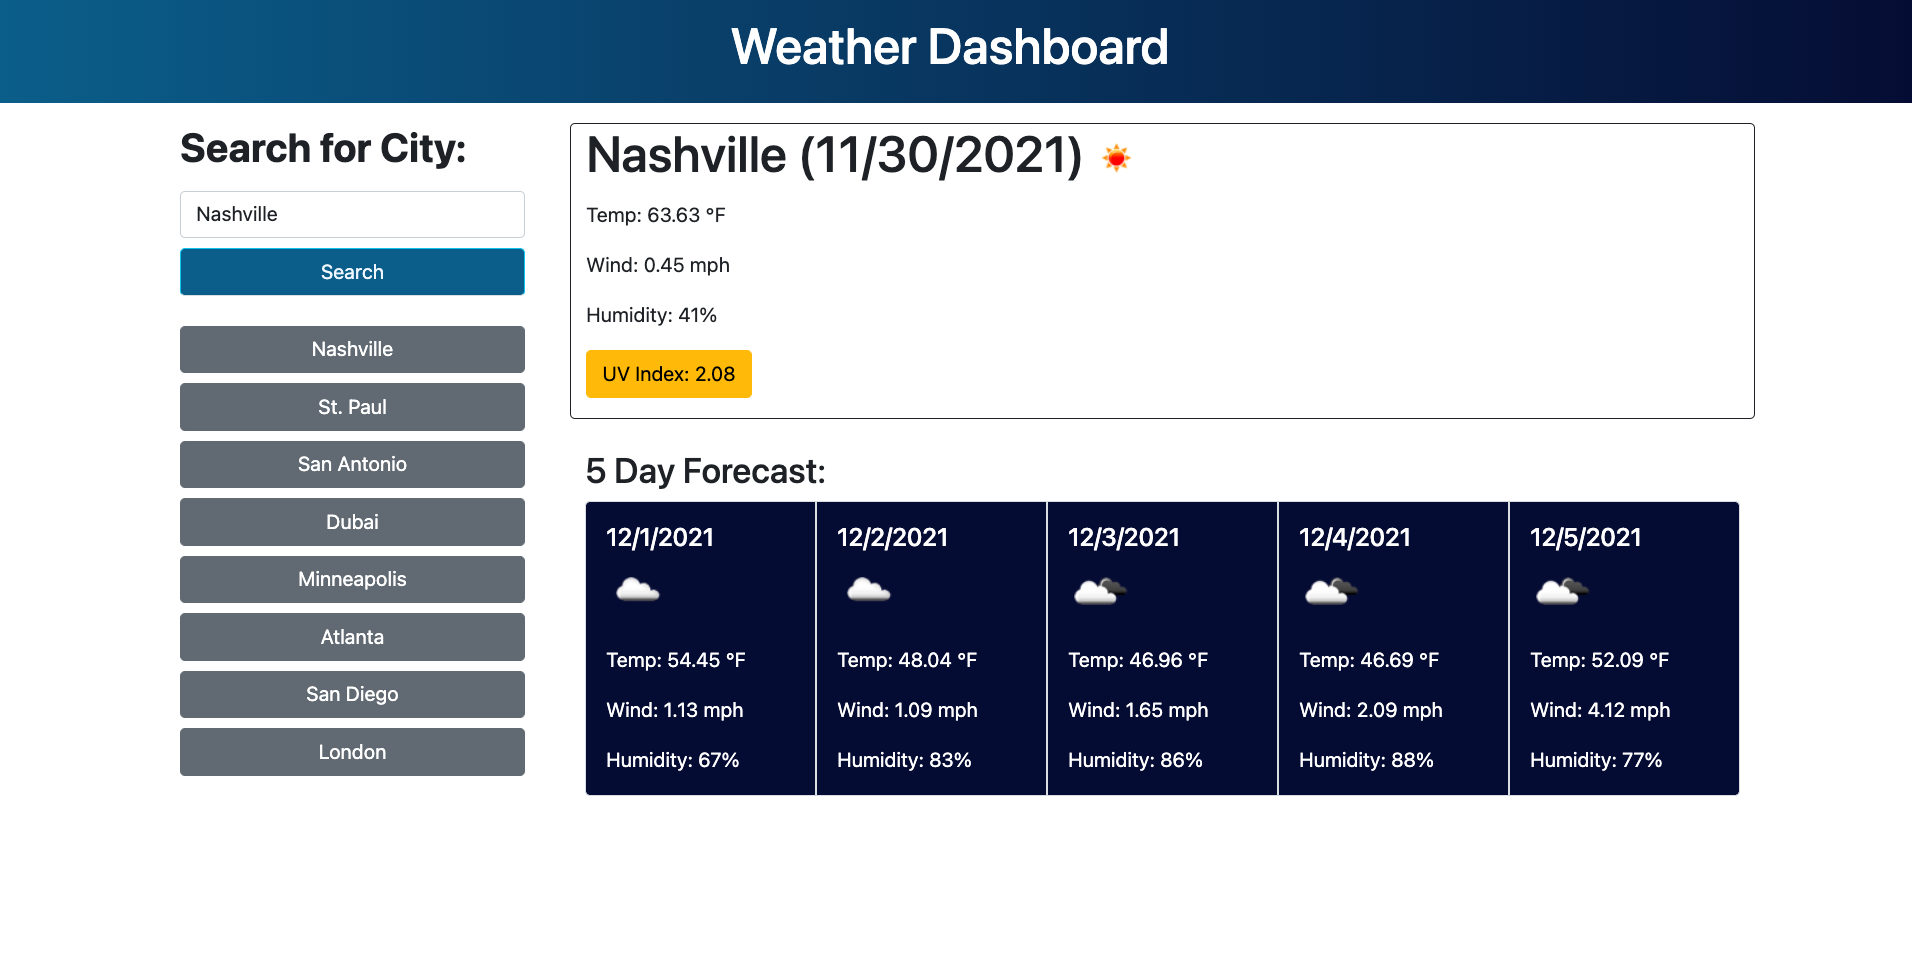Select St. Paul from the city list
This screenshot has width=1912, height=969.
coord(352,407)
